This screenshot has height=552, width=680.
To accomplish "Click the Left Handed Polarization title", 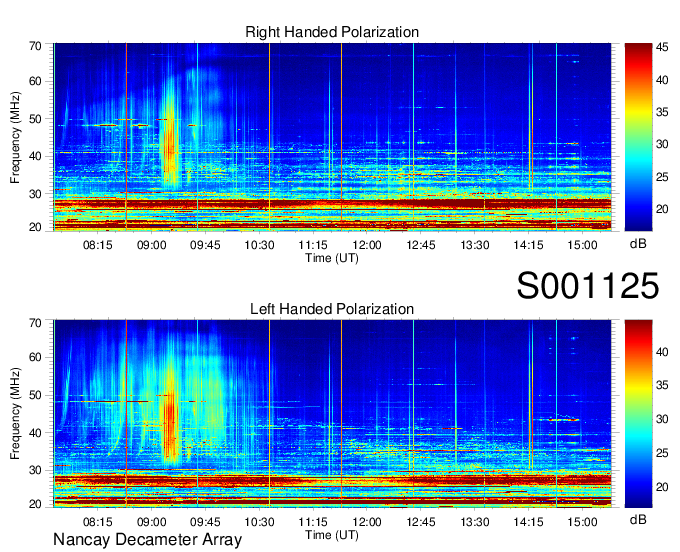I will (x=332, y=309).
